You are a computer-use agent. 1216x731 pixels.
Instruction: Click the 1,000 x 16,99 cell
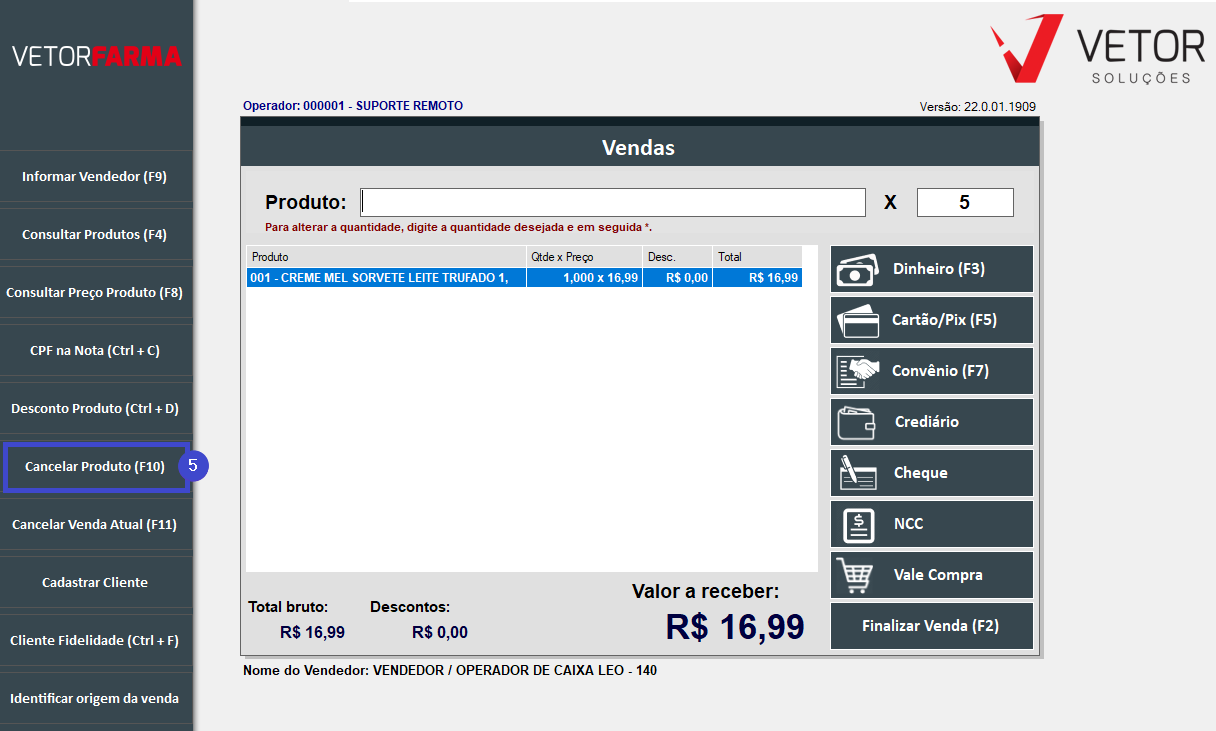click(x=584, y=278)
